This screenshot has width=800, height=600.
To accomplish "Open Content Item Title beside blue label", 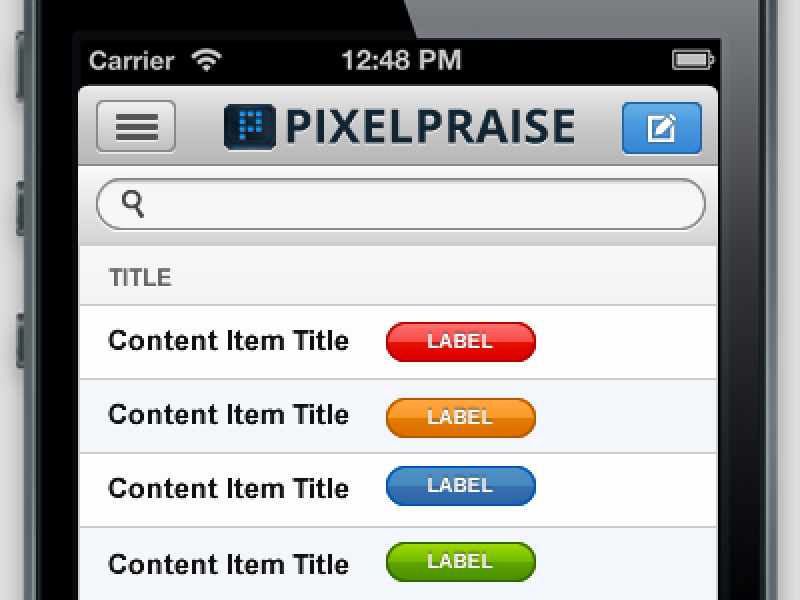I will (x=228, y=489).
